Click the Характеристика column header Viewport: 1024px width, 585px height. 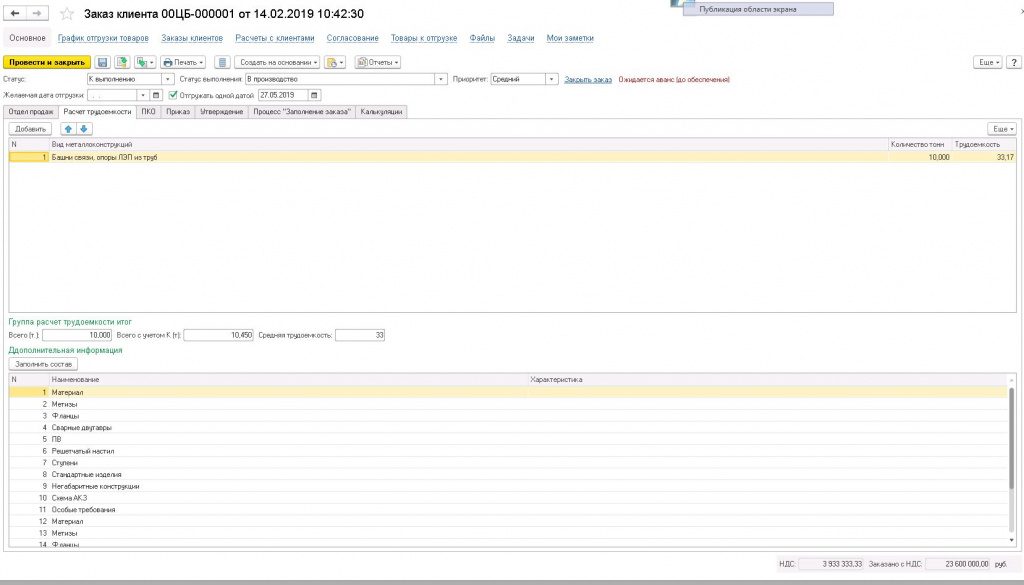[x=767, y=379]
